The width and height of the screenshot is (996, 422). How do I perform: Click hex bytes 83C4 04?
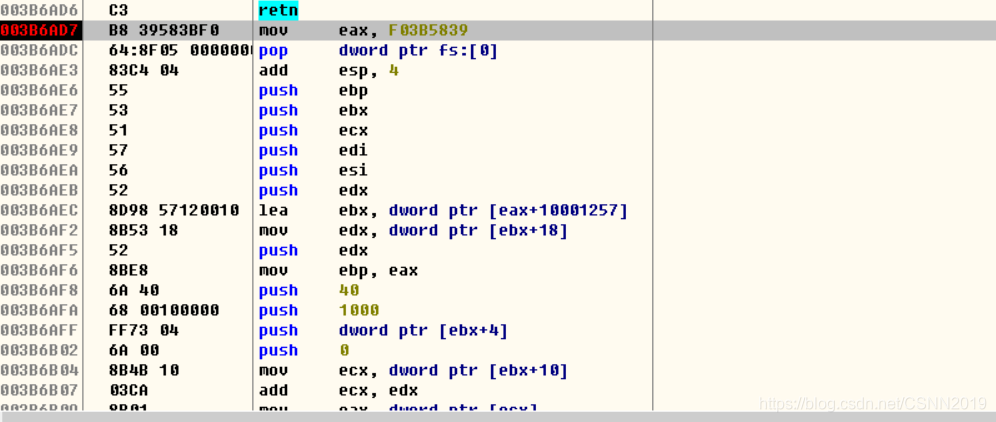[x=144, y=71]
